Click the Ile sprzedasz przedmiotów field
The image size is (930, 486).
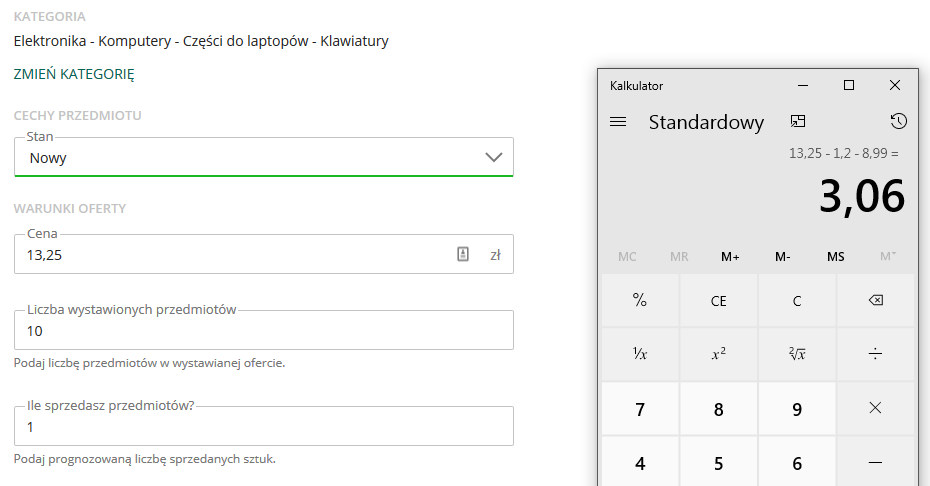[264, 427]
